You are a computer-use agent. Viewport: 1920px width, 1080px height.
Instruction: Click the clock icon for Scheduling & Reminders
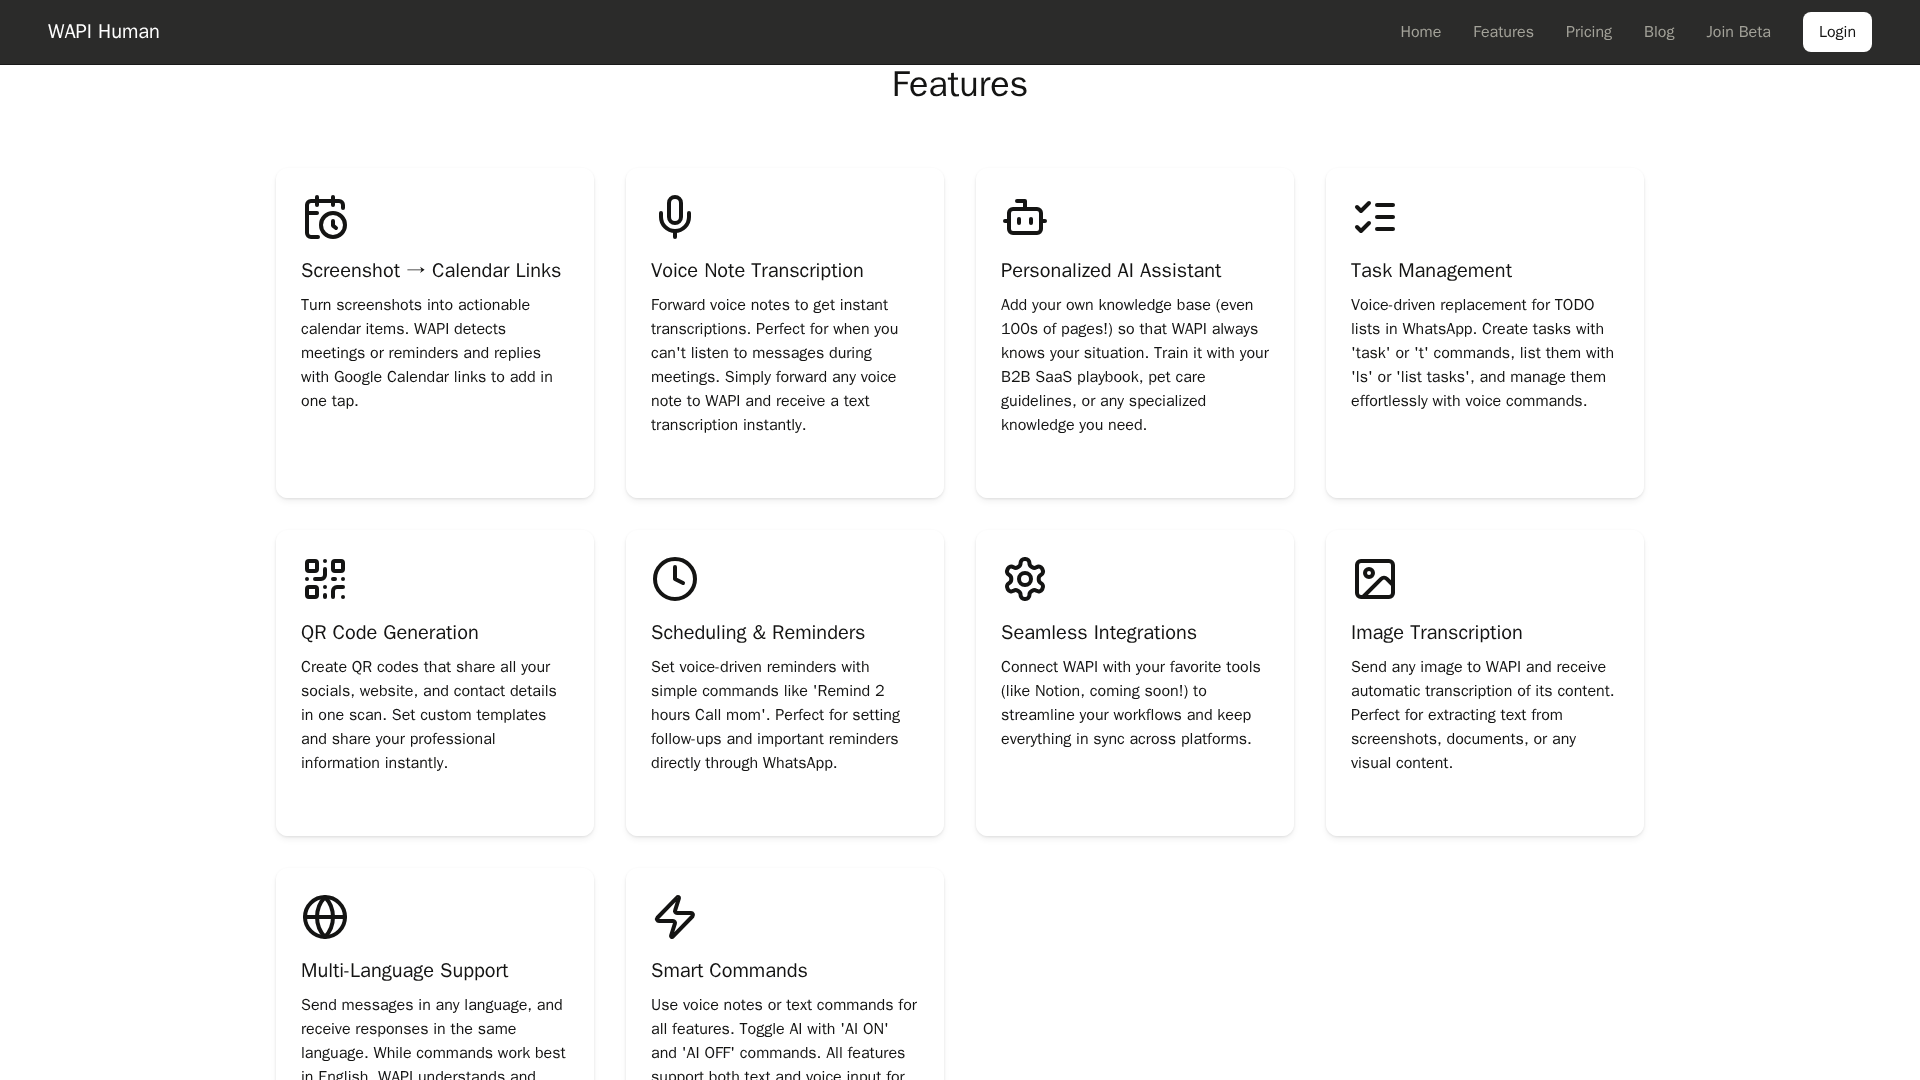[x=674, y=579]
